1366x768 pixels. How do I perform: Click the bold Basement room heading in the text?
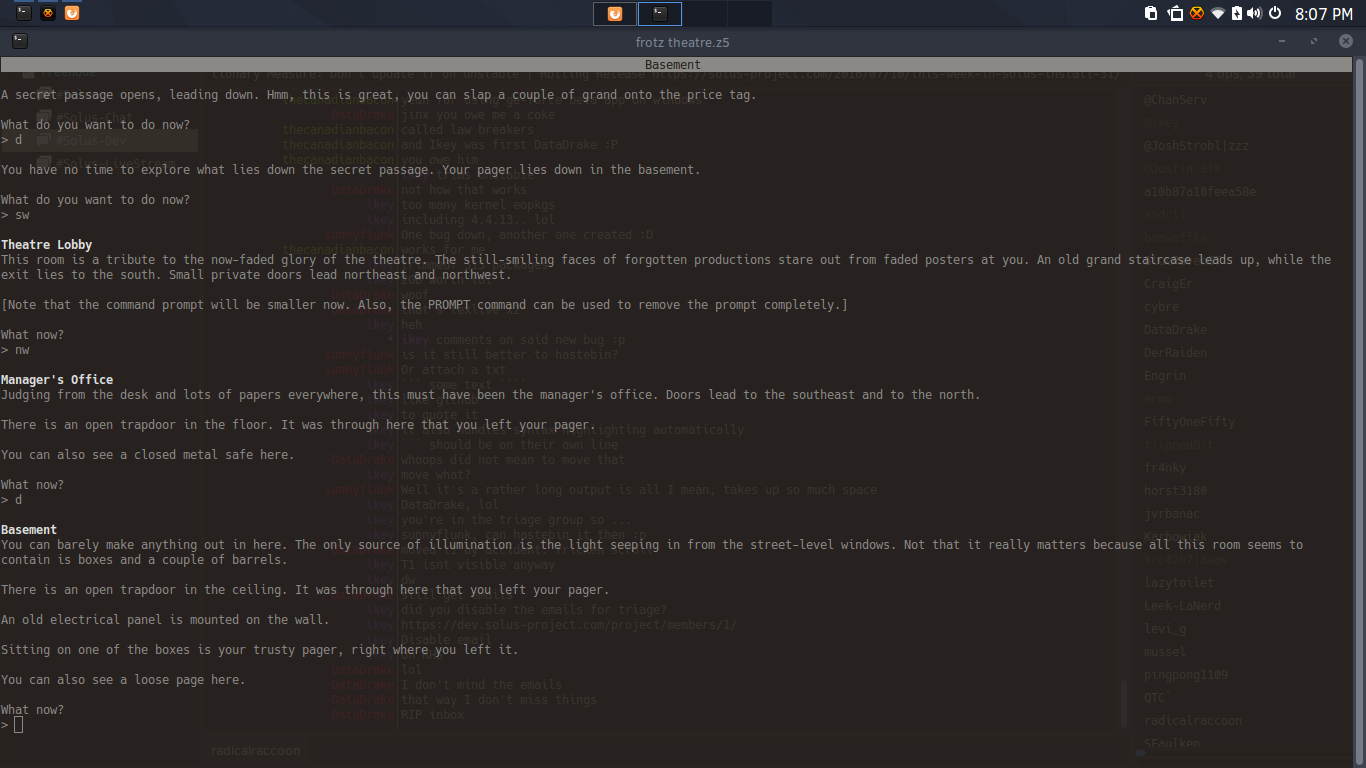coord(29,530)
